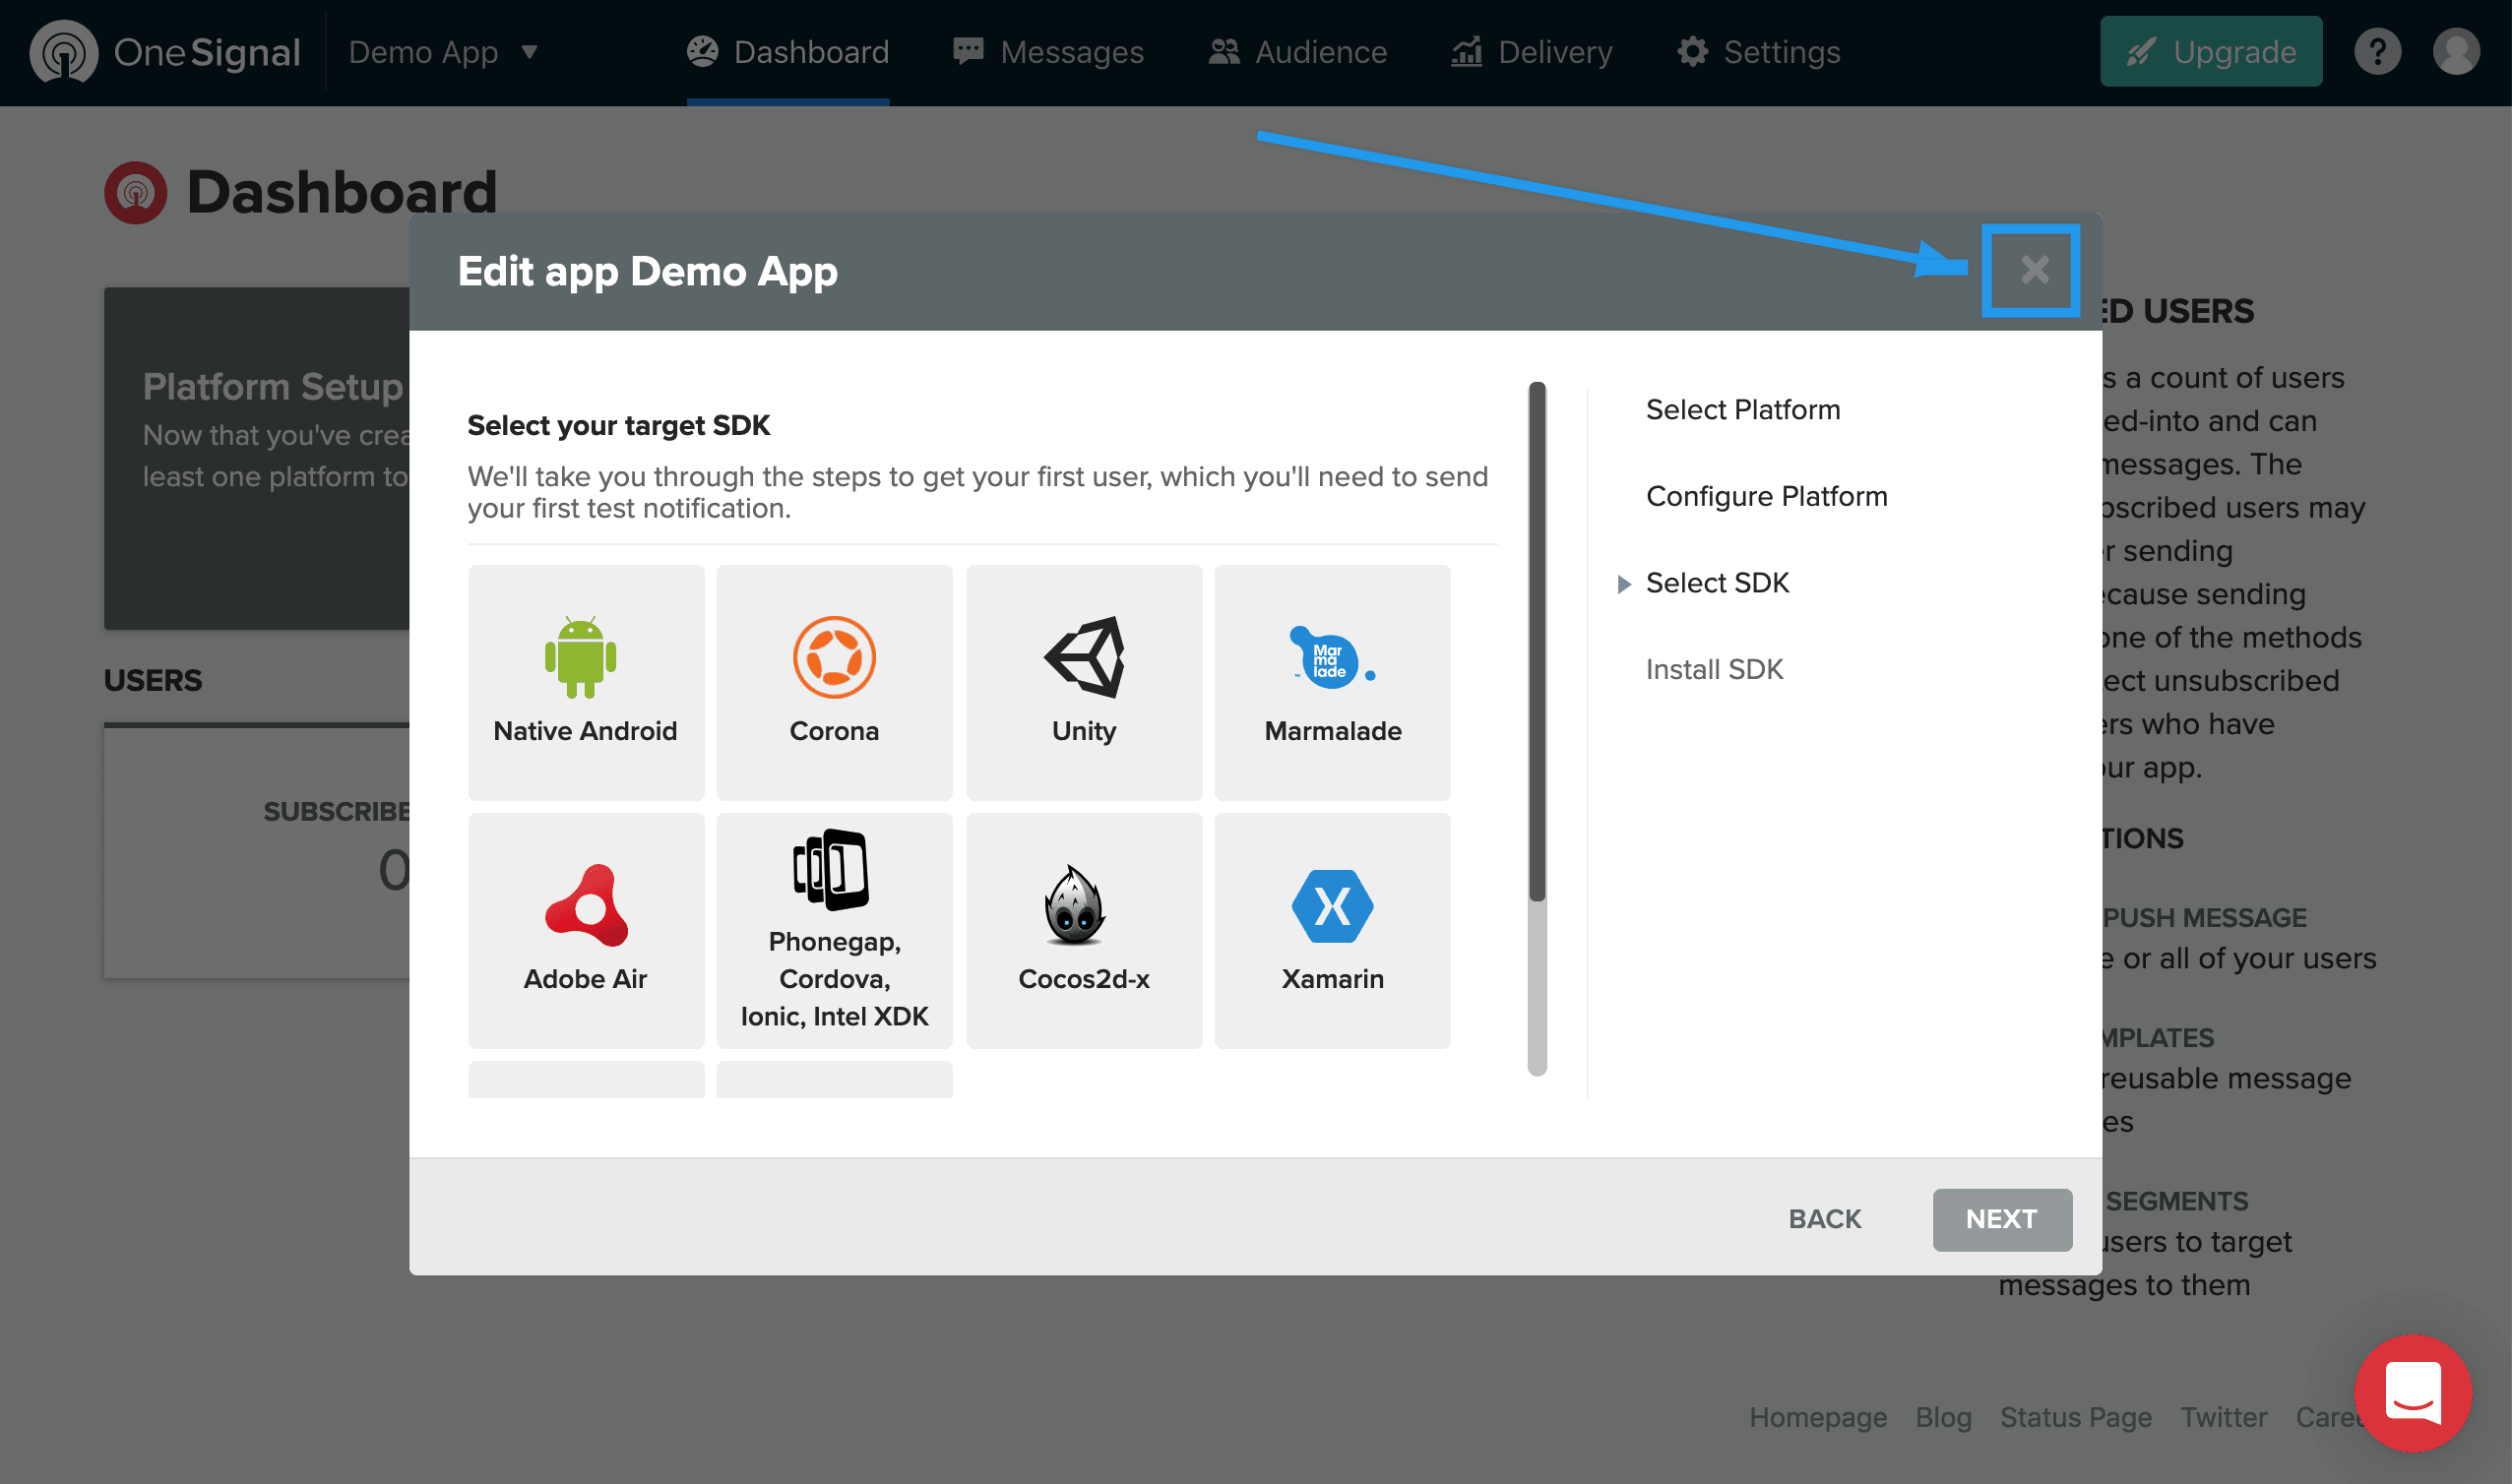This screenshot has width=2512, height=1484.
Task: Click the NEXT button
Action: 2001,1219
